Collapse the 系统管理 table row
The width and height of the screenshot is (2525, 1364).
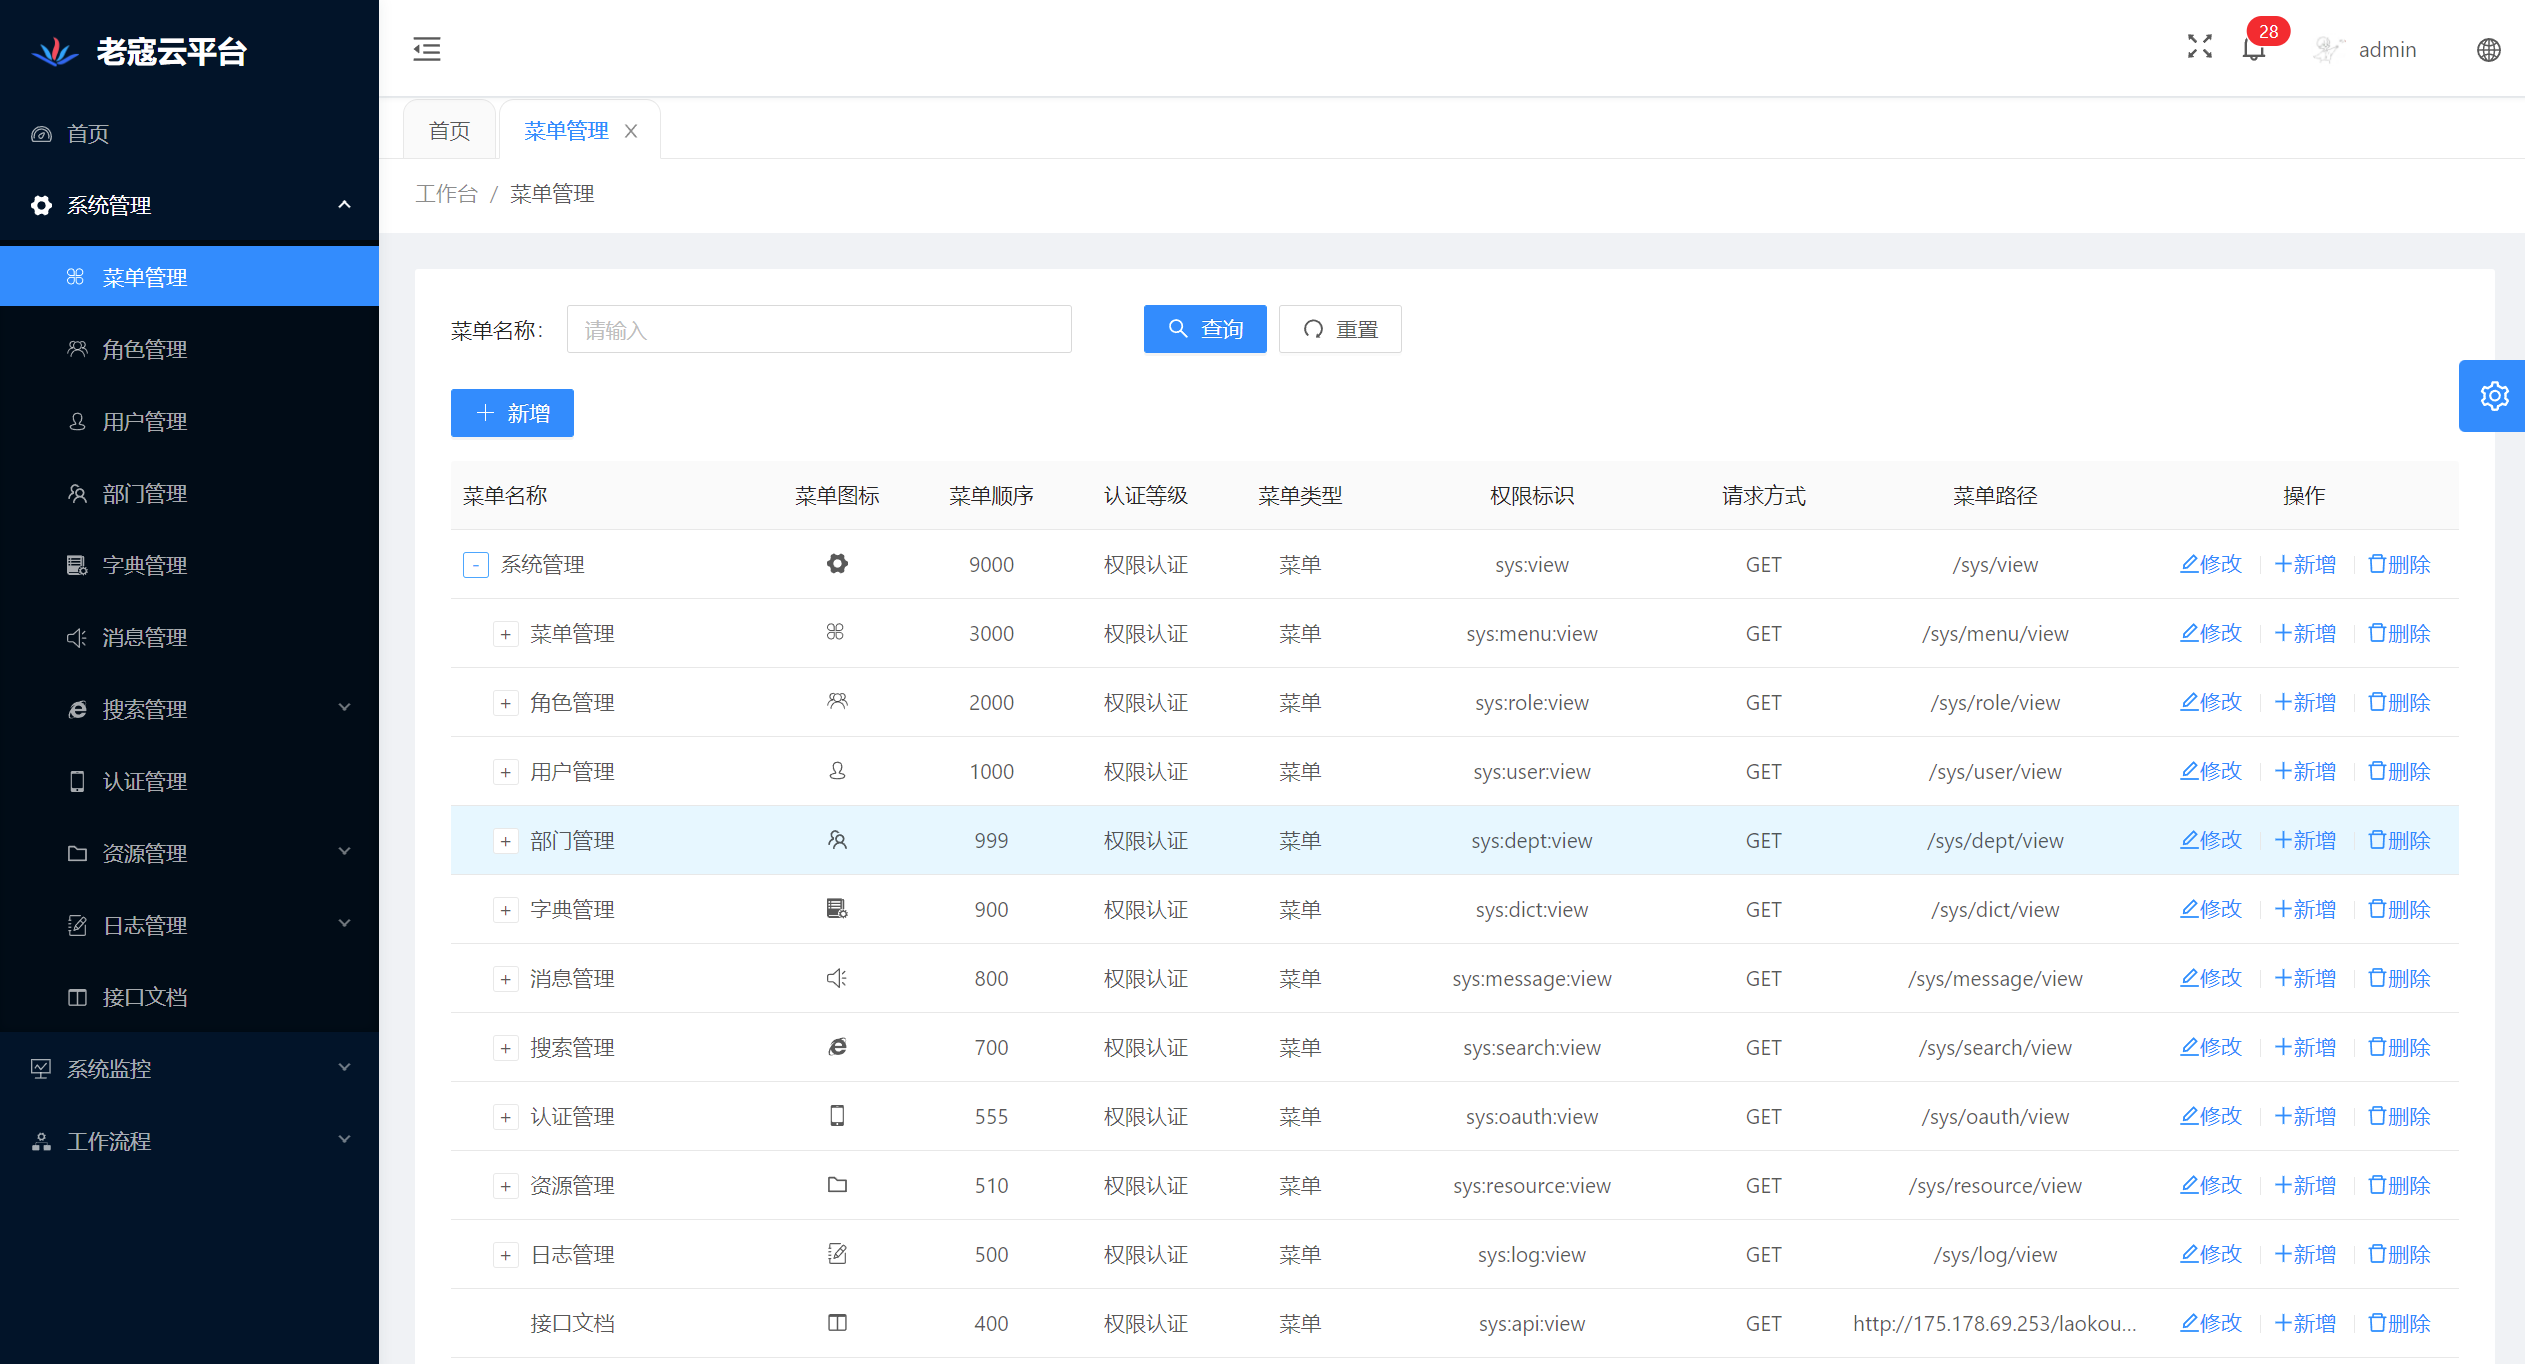[475, 565]
